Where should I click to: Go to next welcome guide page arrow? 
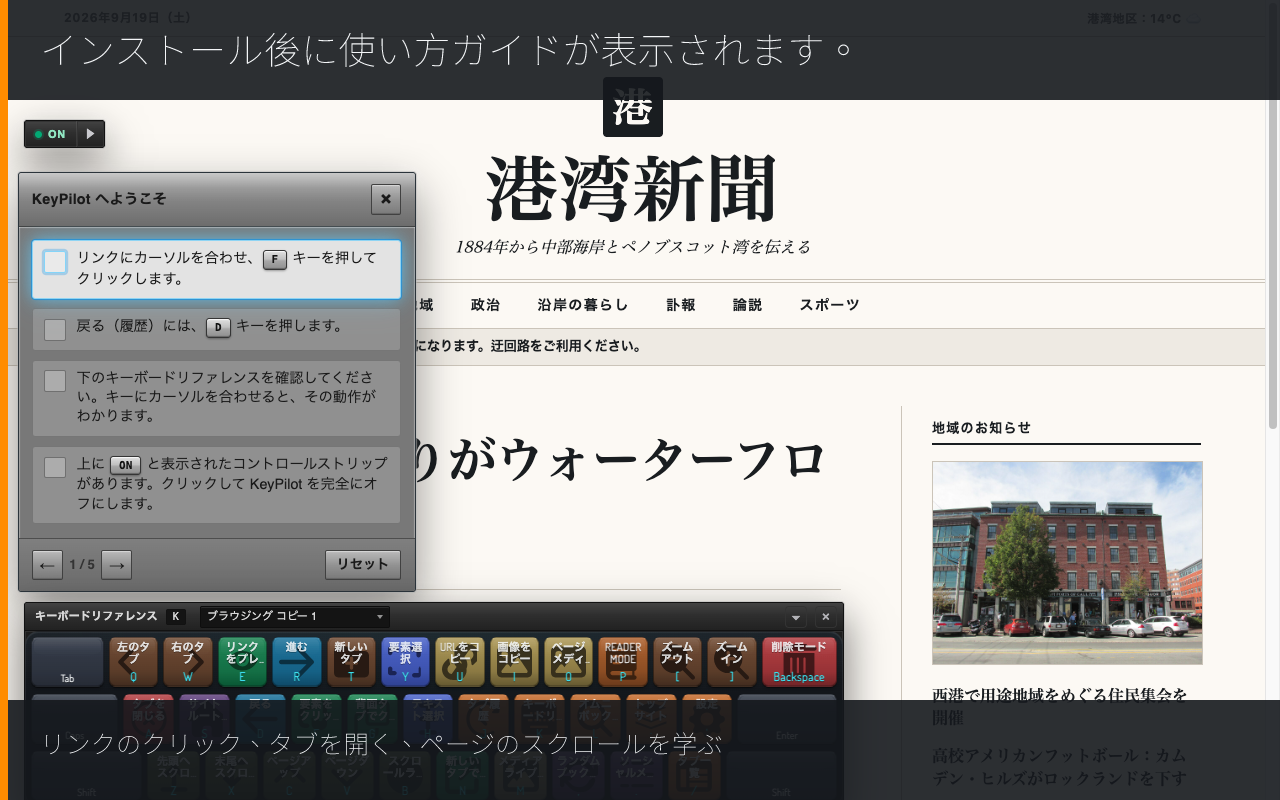coord(116,565)
